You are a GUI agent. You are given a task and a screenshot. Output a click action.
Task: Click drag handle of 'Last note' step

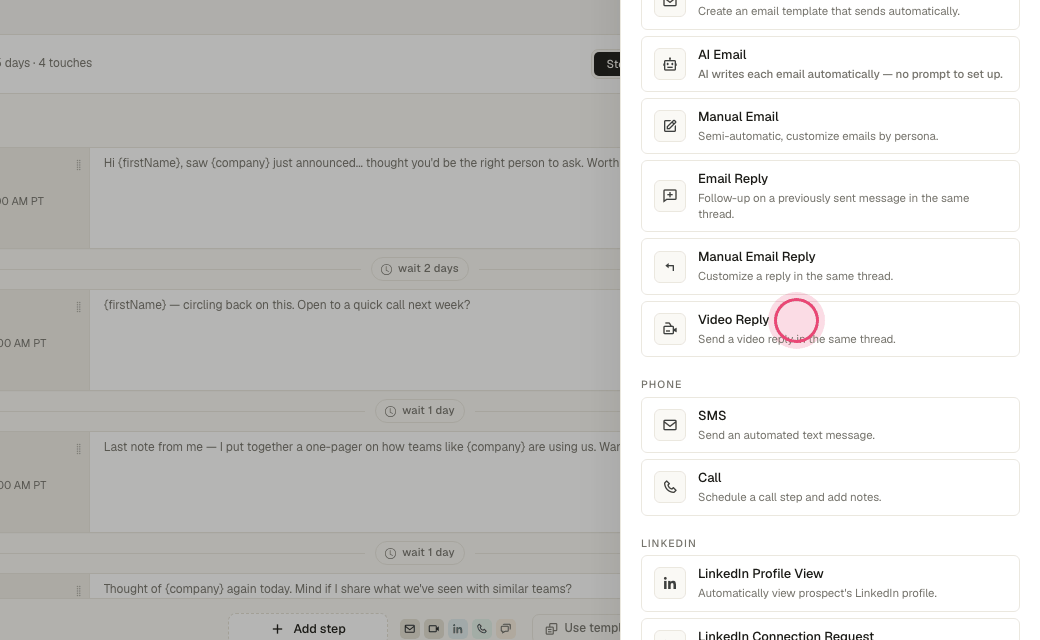point(78,449)
